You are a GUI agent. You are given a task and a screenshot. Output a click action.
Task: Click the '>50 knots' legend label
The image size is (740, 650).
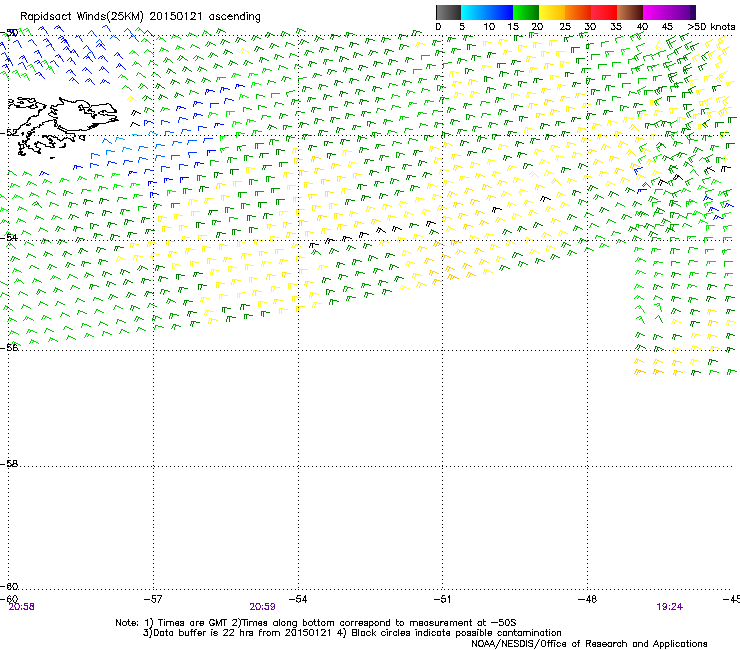(711, 27)
